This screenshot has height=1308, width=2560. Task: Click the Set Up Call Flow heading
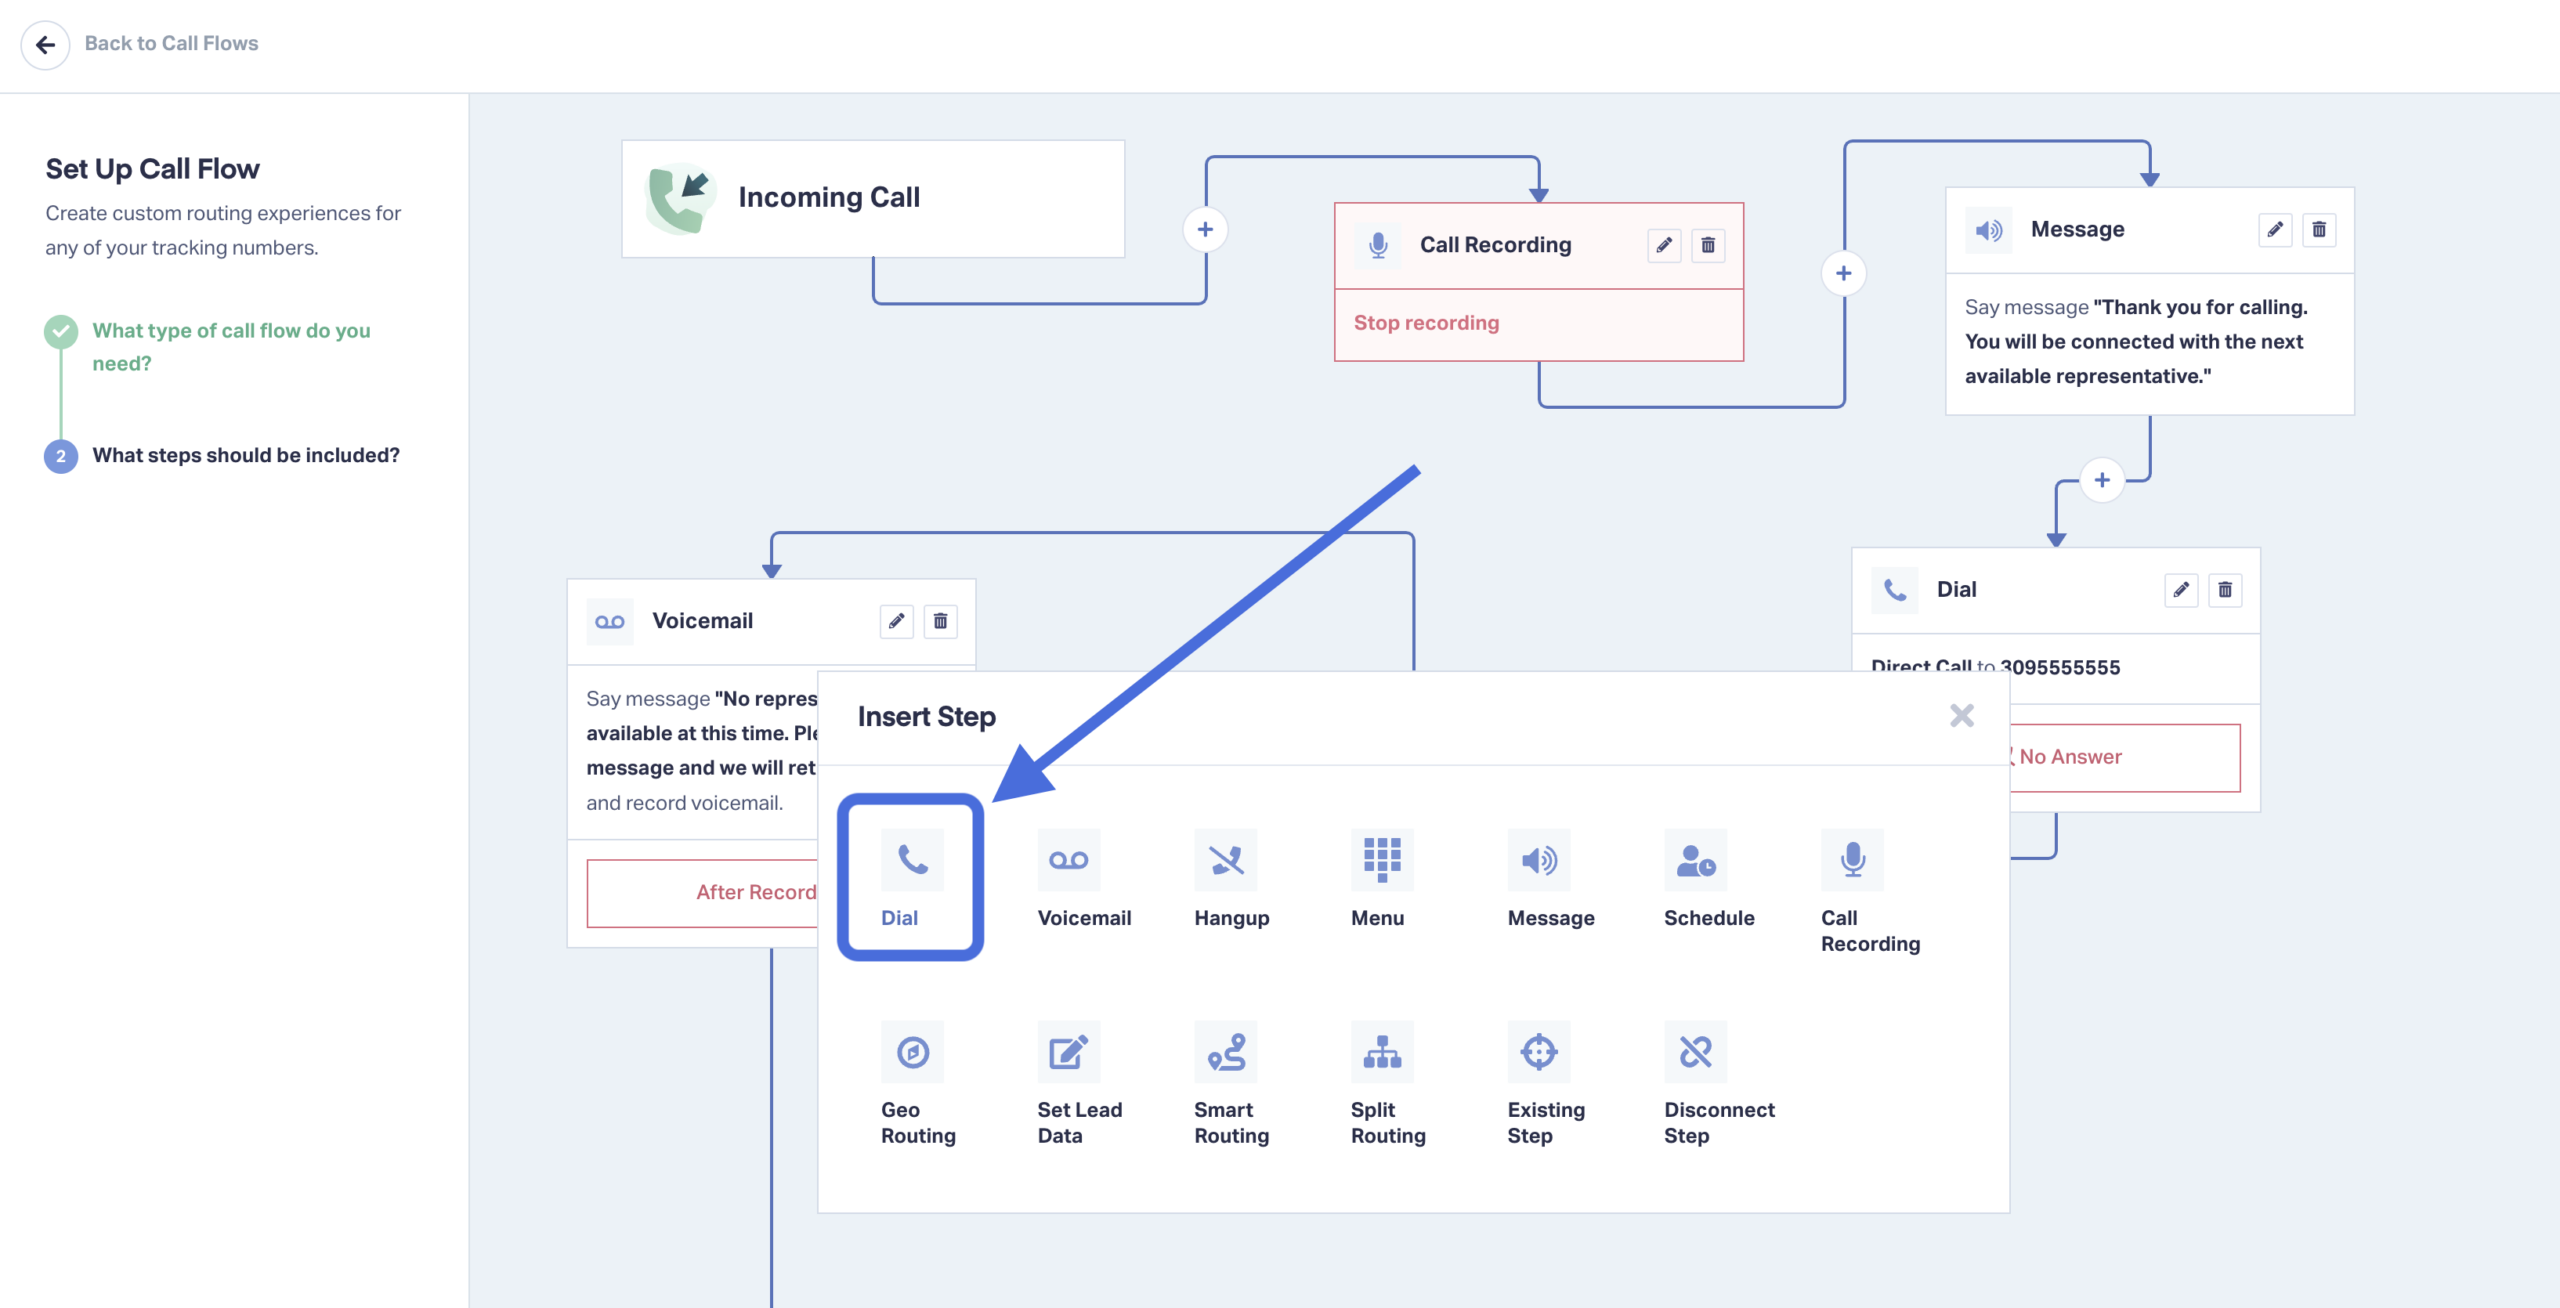tap(152, 169)
